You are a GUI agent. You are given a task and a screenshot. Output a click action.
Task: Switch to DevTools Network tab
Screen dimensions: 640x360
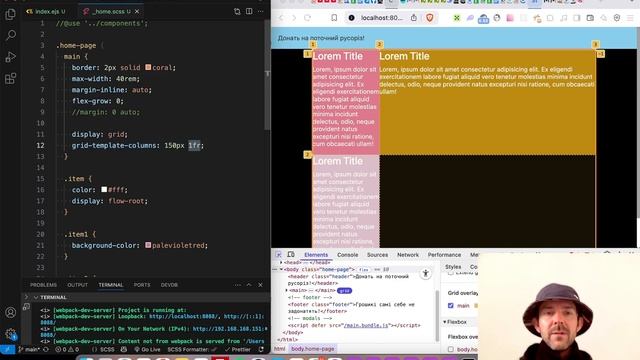pos(408,255)
